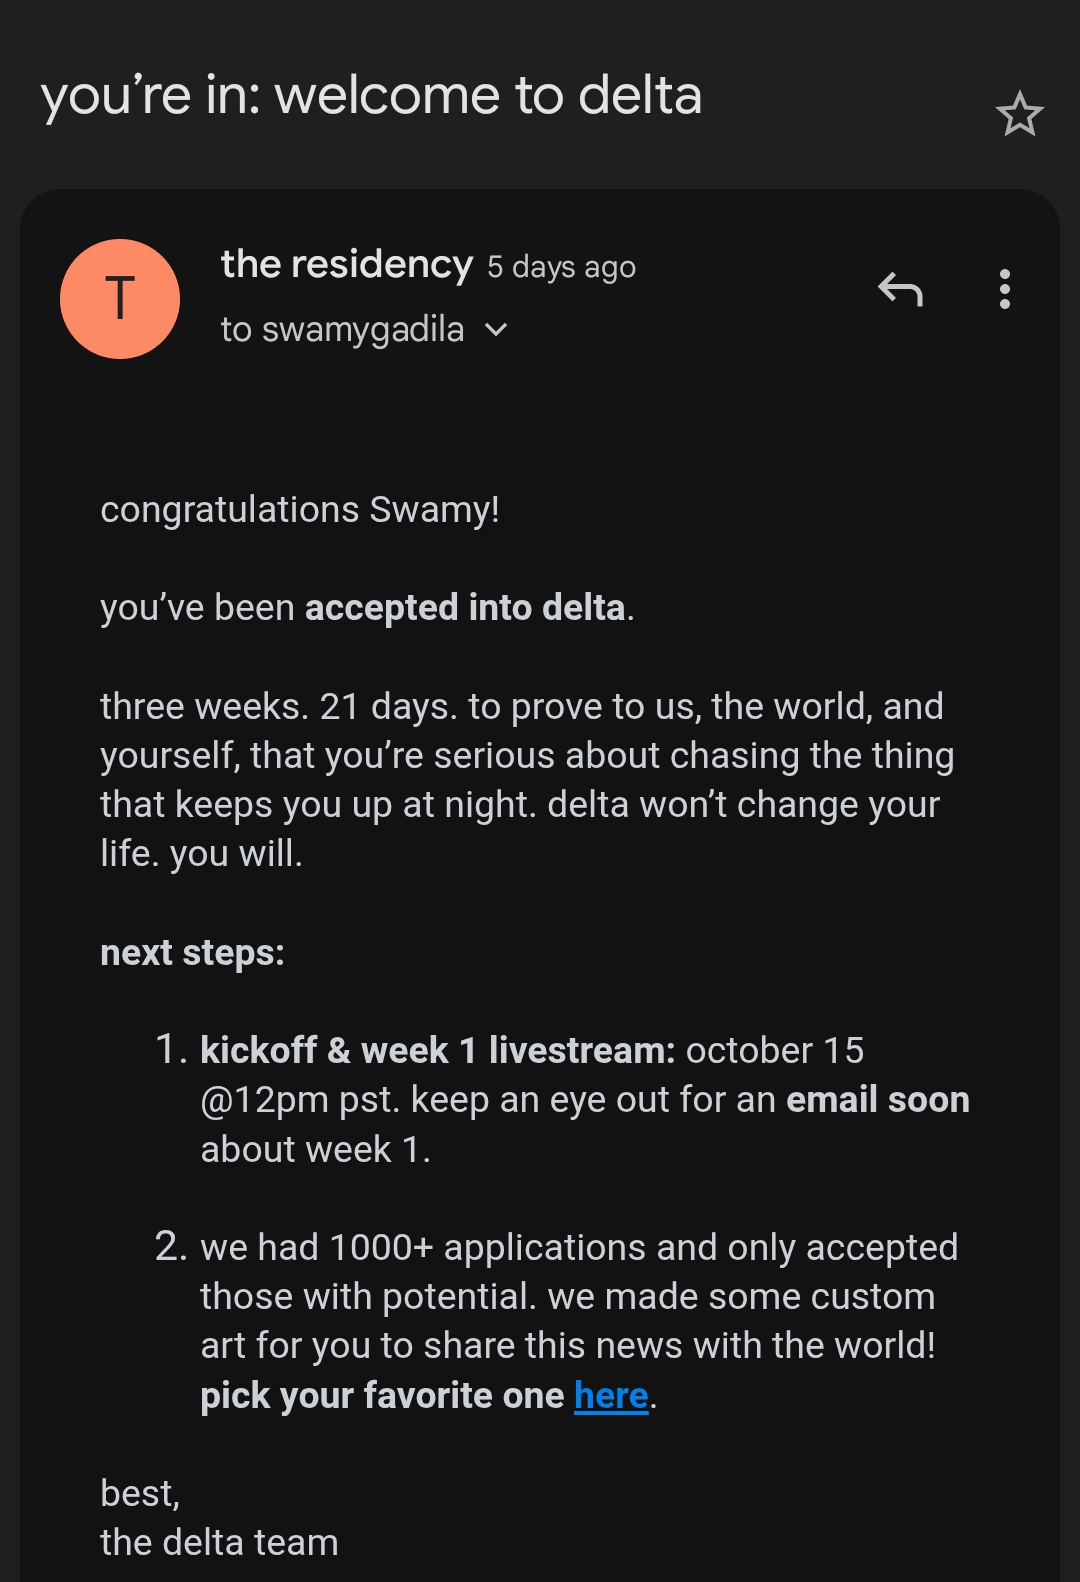
Task: Expand recipient details chevron next to swamygadila
Action: click(496, 330)
